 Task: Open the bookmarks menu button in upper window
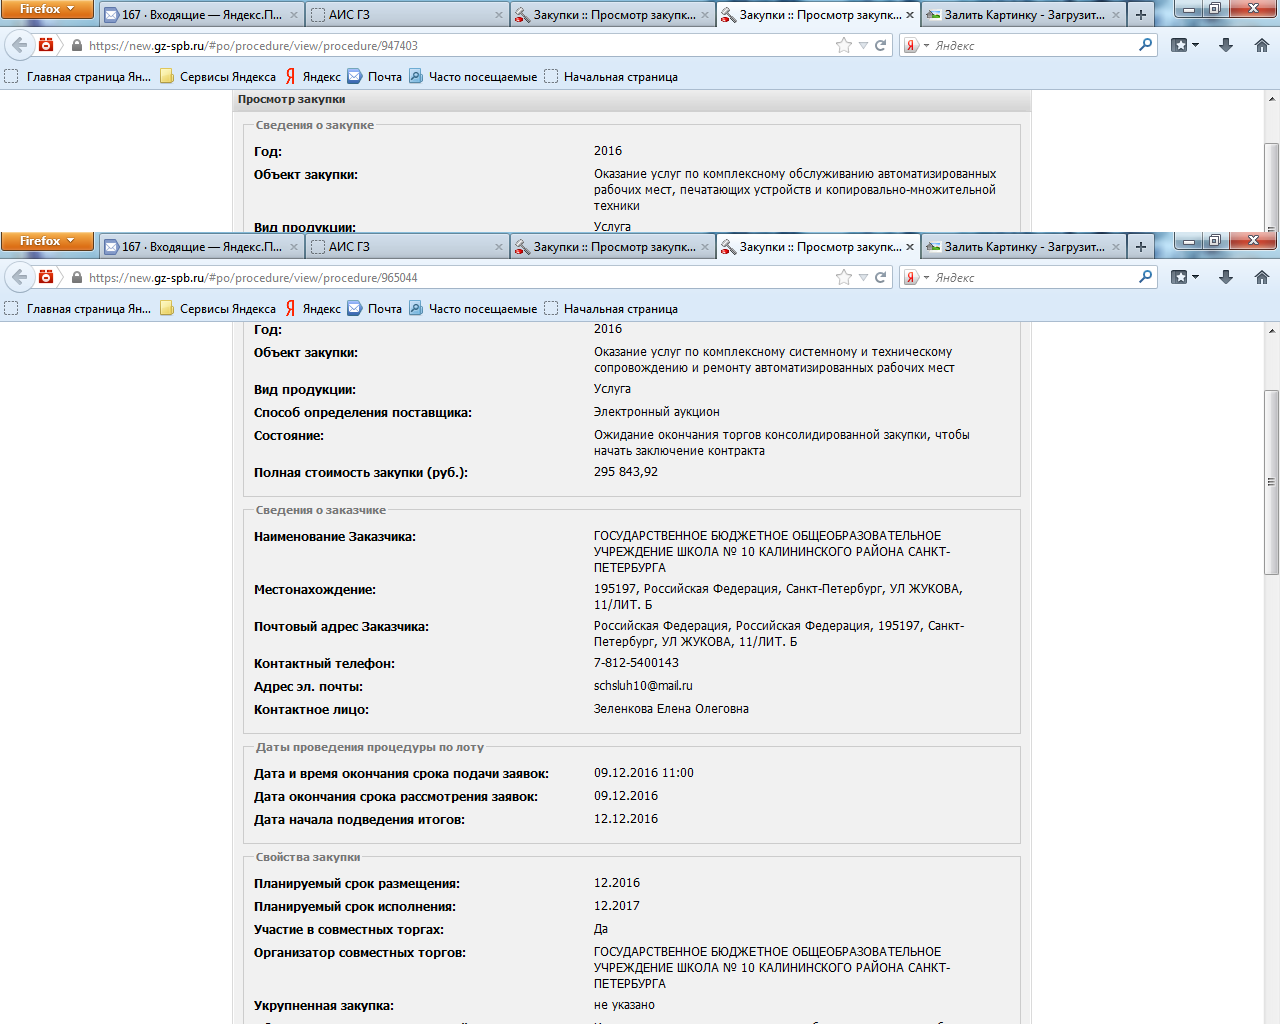coord(1184,45)
